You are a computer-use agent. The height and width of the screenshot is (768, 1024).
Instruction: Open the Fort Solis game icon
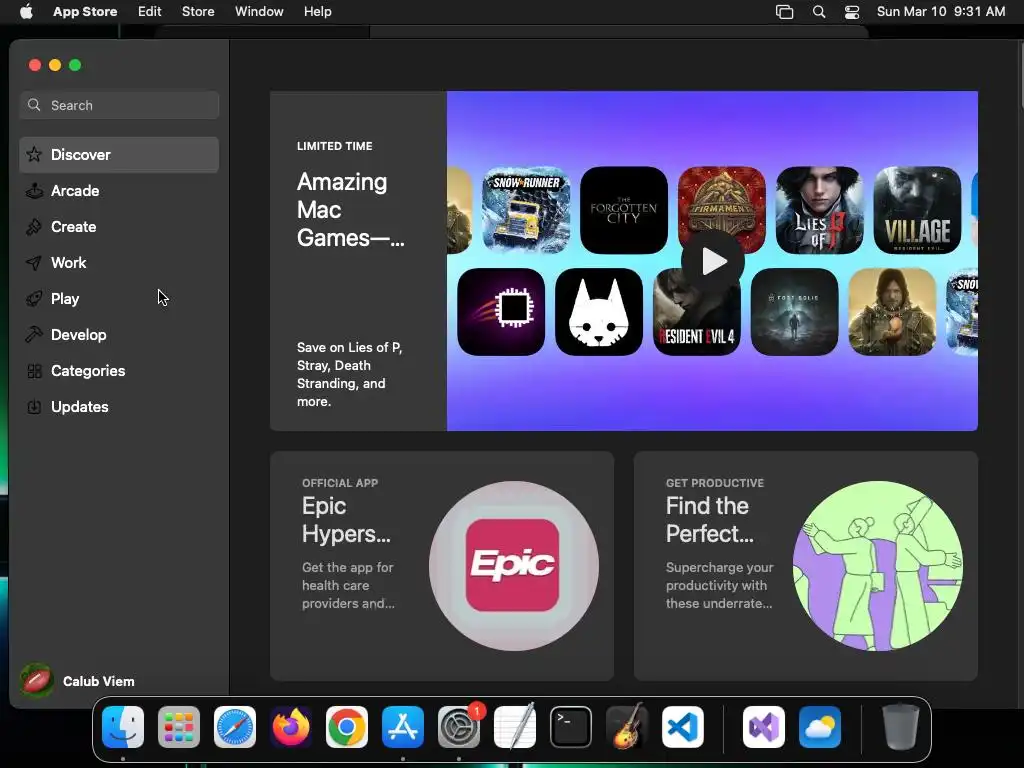(795, 312)
